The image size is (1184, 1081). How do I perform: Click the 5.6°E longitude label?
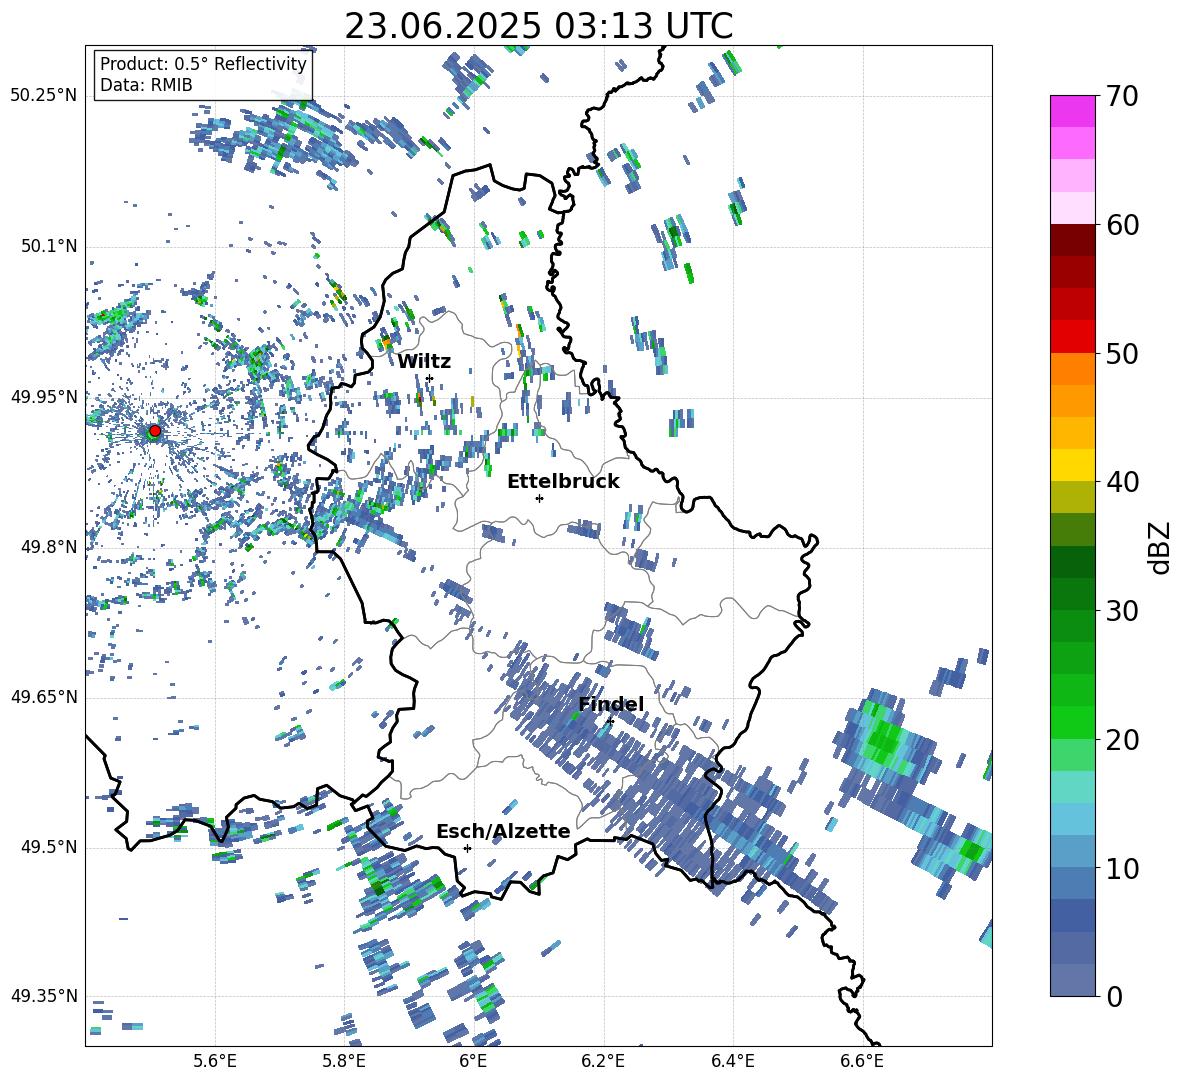215,1061
